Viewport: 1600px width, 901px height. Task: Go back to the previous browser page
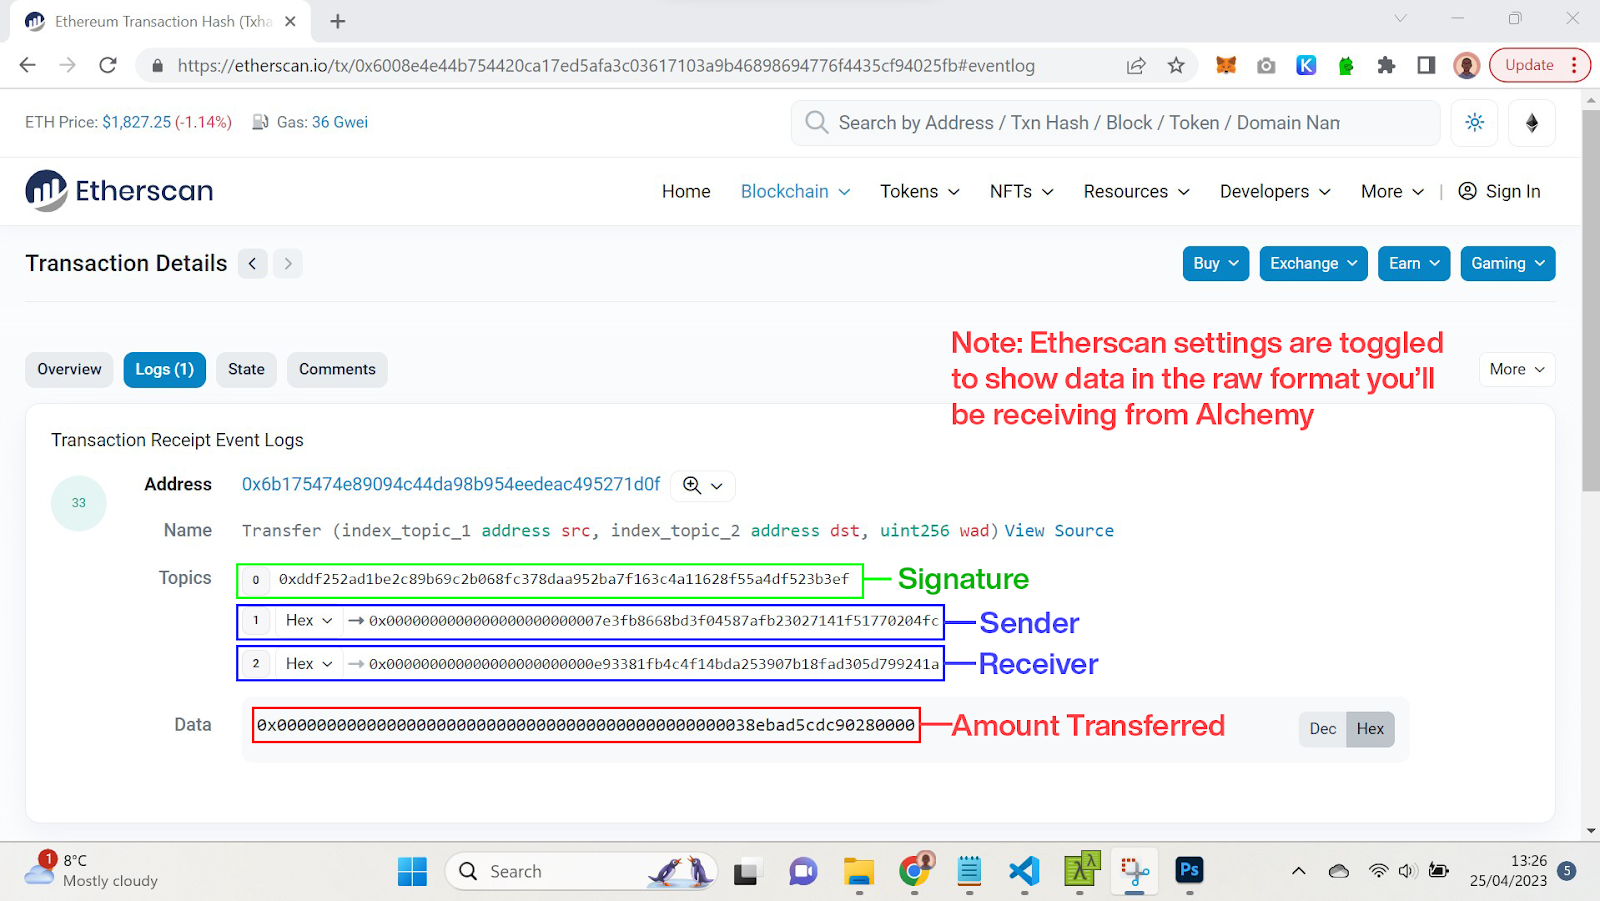pyautogui.click(x=27, y=65)
